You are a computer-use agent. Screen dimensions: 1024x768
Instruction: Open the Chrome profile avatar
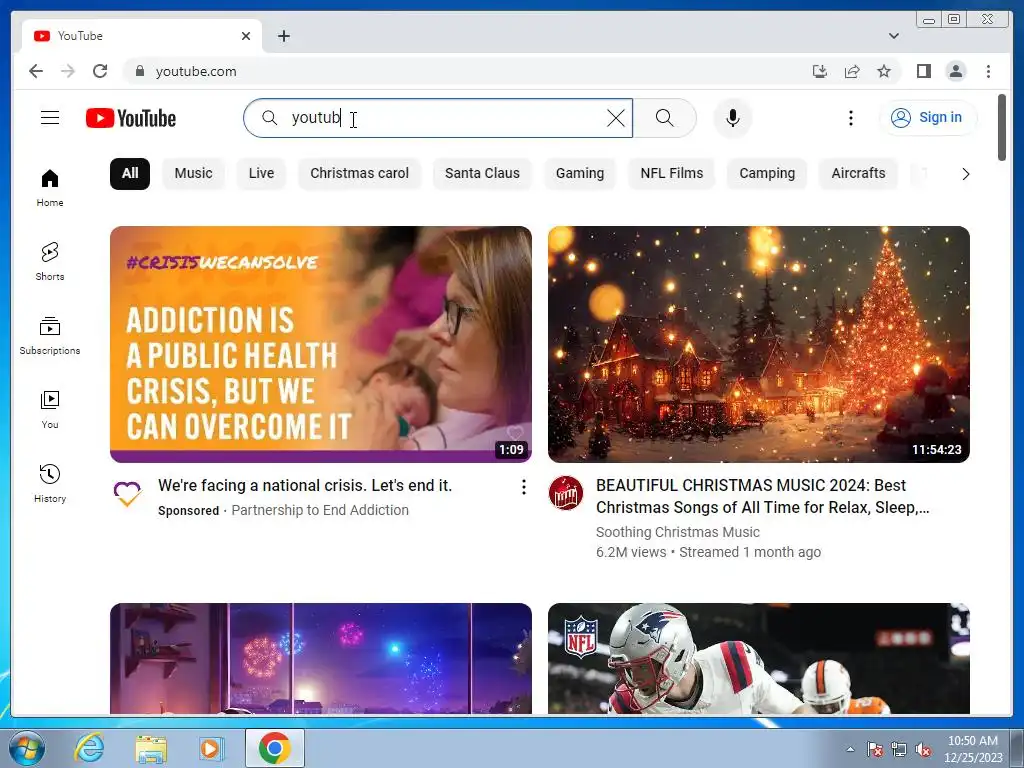tap(956, 71)
